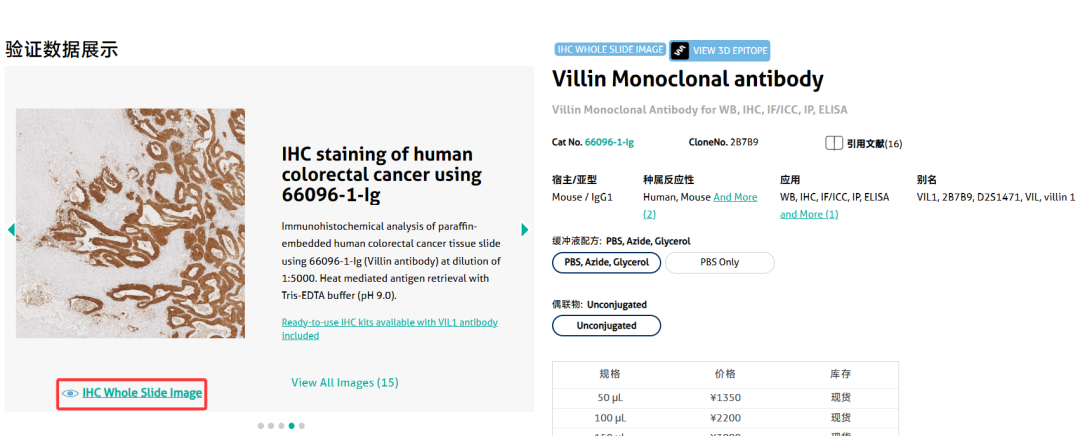This screenshot has width=1080, height=436.
Task: Select the first carousel dot
Action: click(x=260, y=426)
